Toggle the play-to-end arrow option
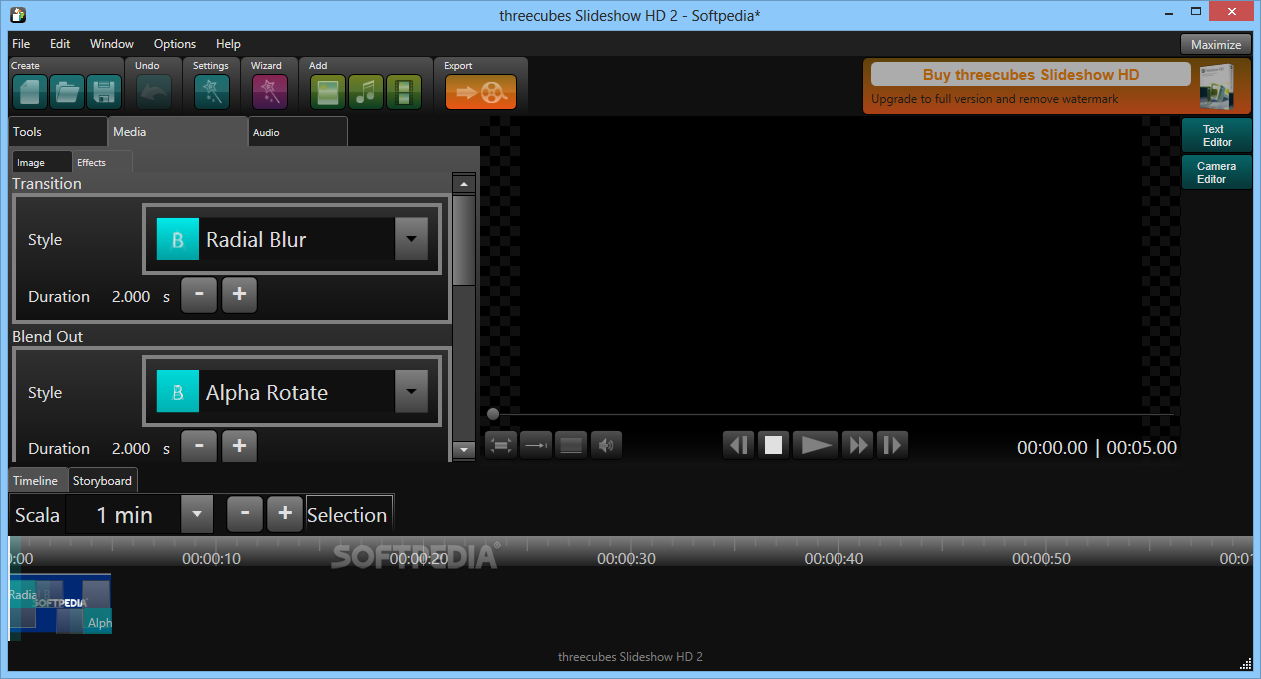Image resolution: width=1261 pixels, height=679 pixels. 536,445
